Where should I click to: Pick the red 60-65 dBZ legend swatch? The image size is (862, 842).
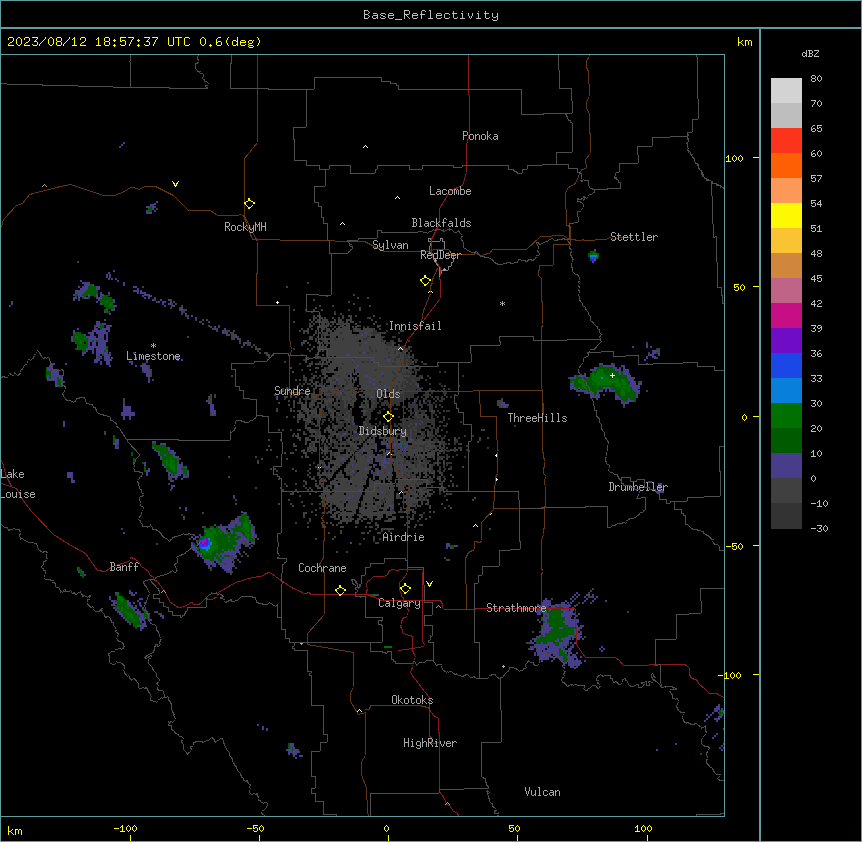point(786,140)
